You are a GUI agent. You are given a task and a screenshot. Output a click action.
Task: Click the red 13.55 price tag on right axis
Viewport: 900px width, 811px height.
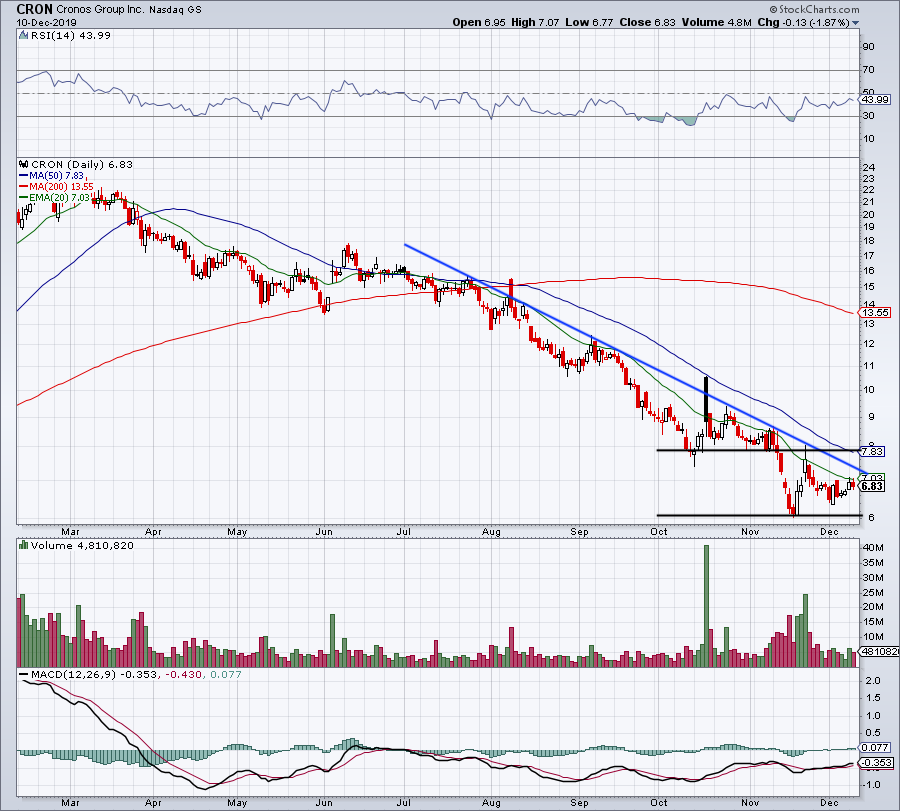[x=876, y=313]
